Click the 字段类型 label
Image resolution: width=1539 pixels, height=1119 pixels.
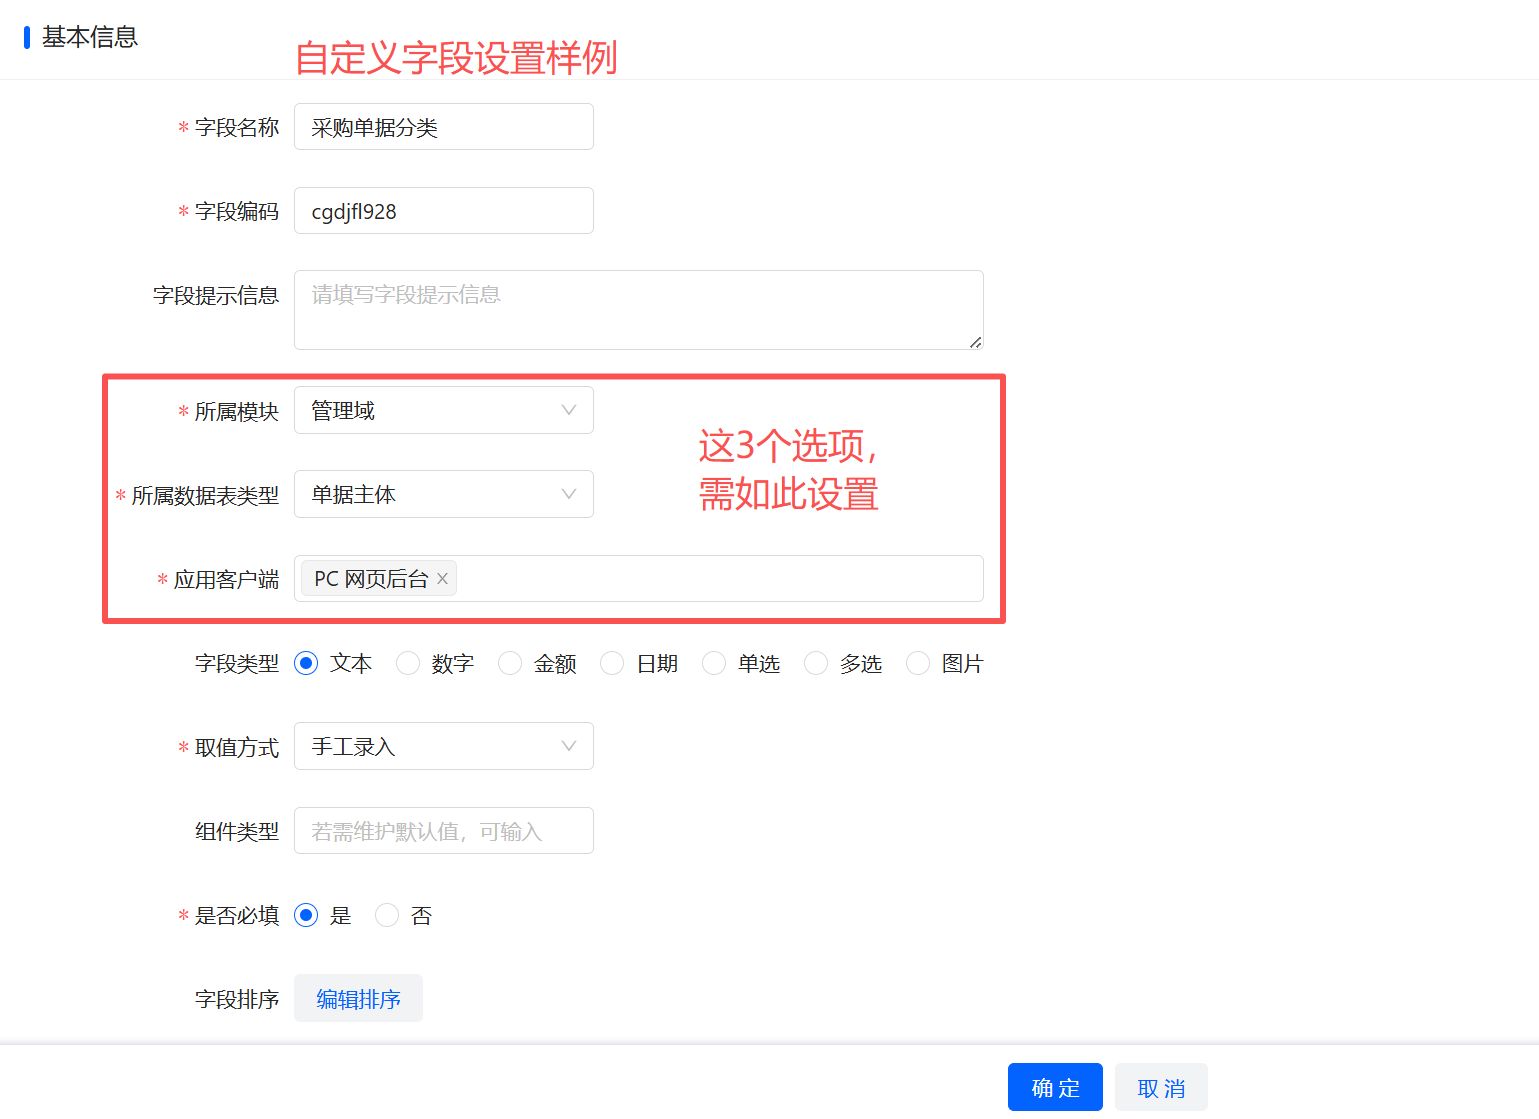(237, 663)
